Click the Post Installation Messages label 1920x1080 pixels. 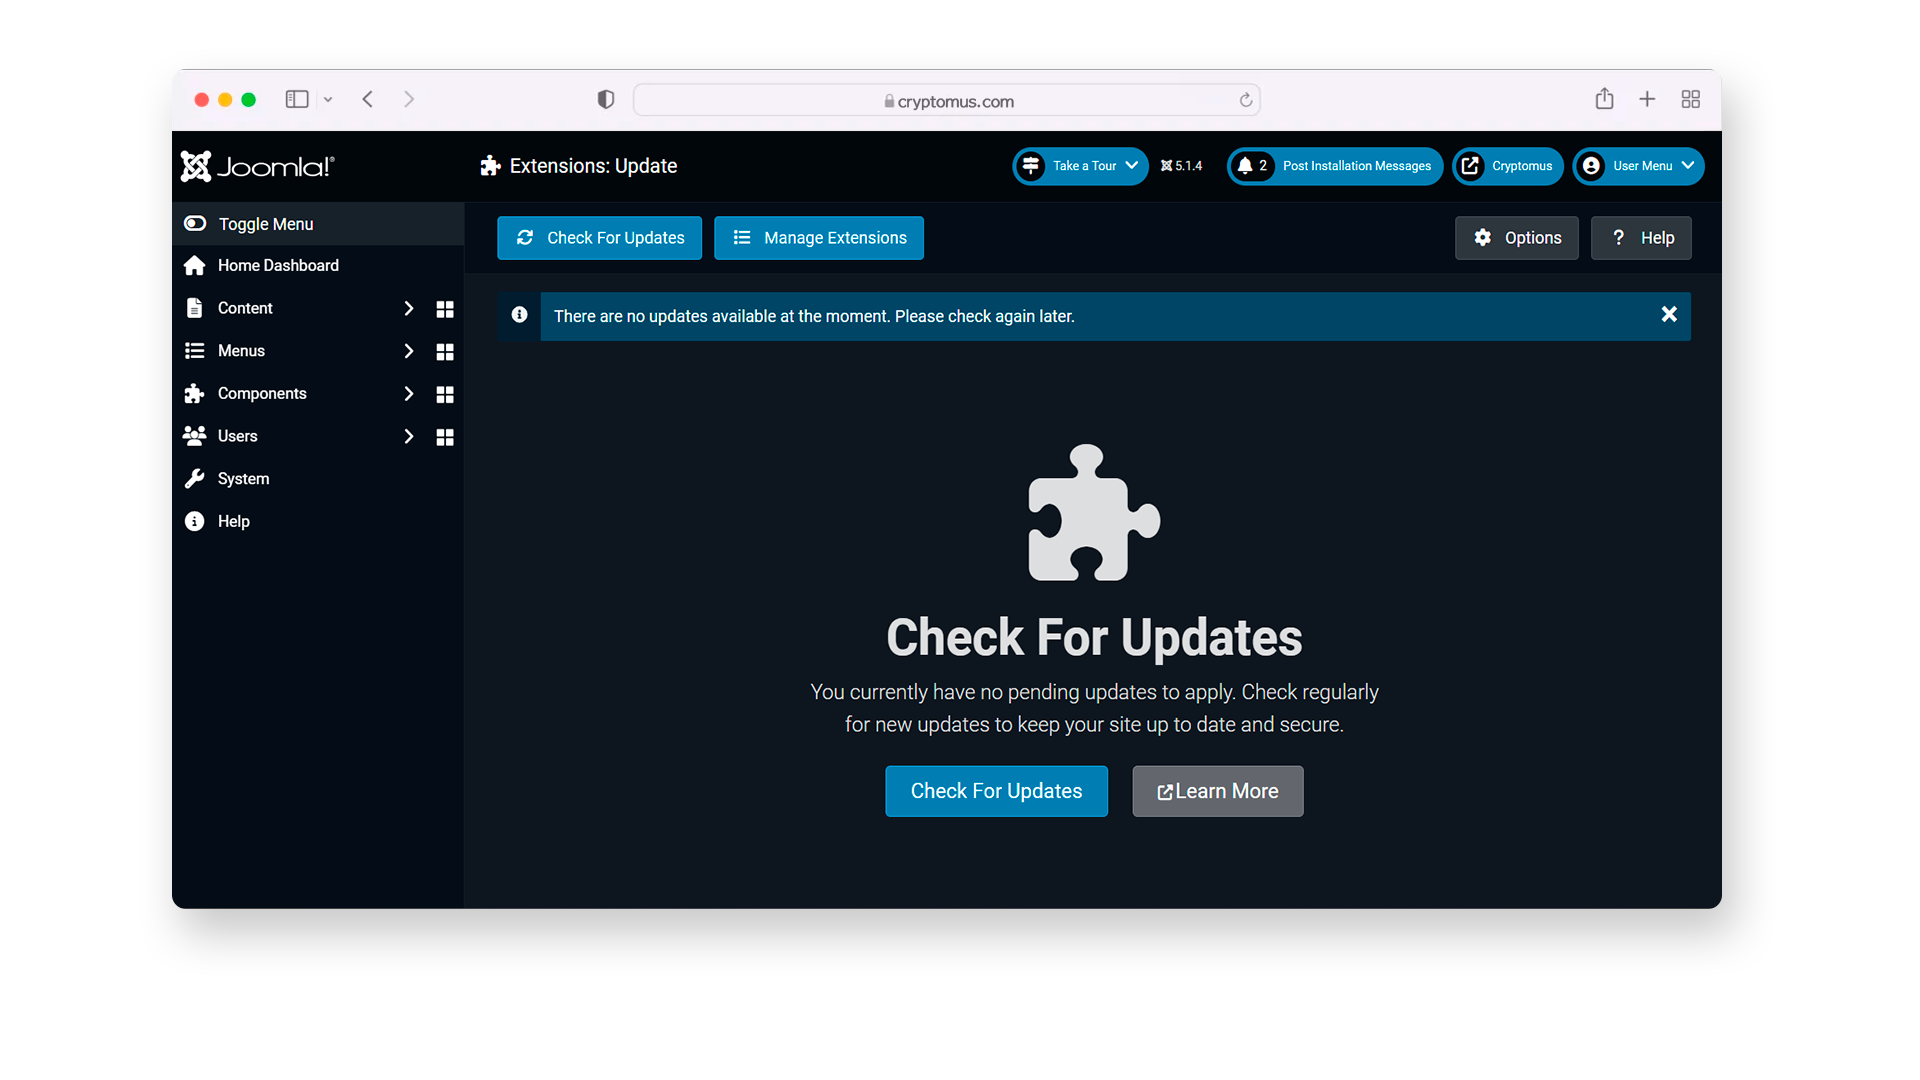point(1356,166)
